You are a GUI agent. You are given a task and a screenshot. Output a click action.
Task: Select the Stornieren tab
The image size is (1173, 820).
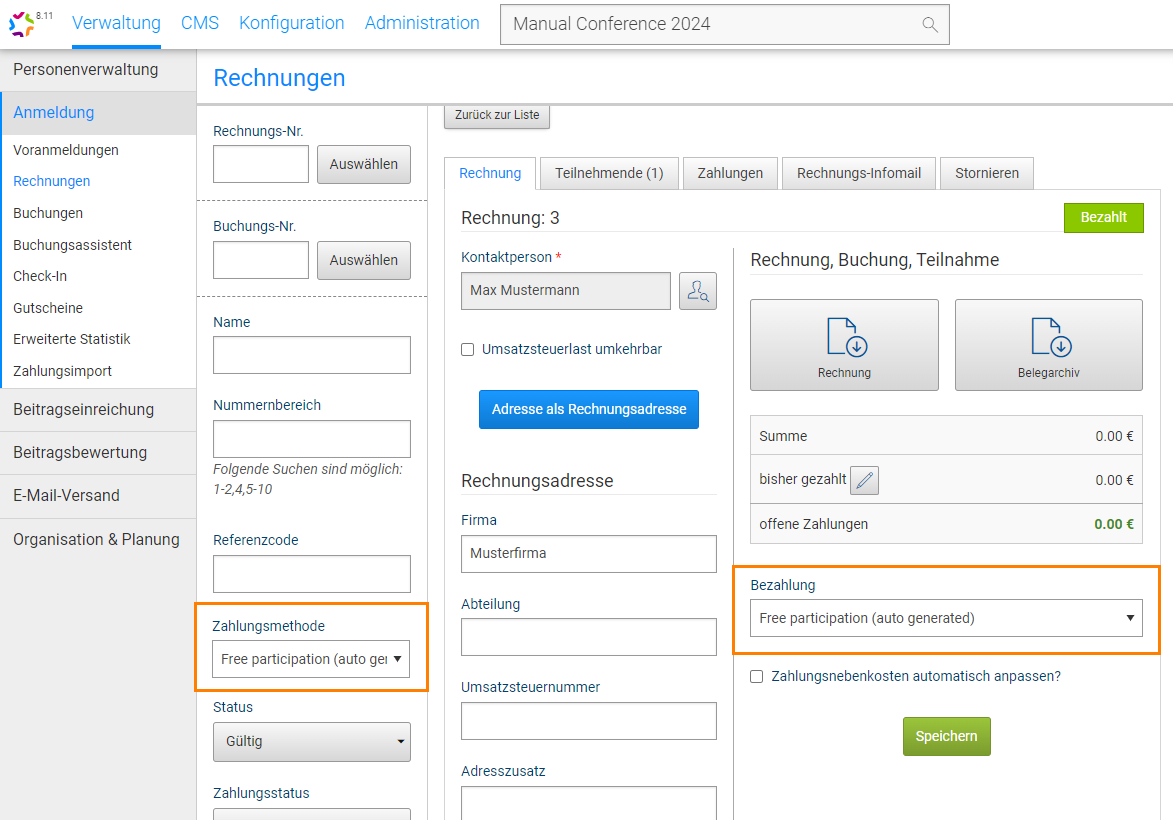click(986, 173)
